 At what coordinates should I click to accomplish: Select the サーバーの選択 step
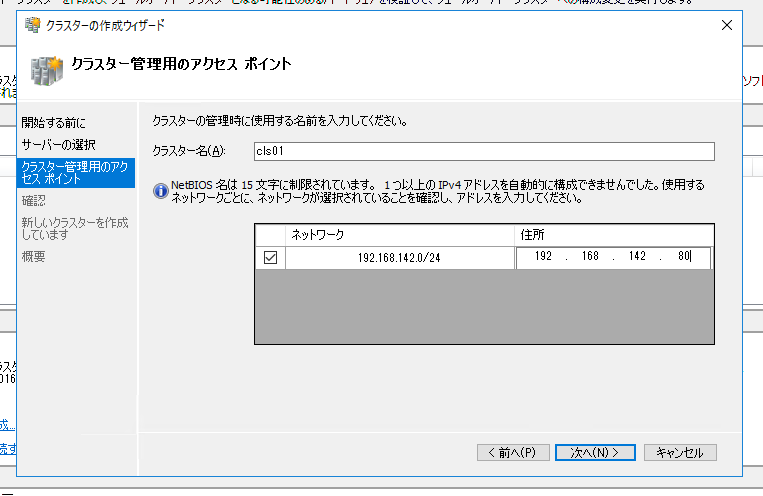(58, 145)
